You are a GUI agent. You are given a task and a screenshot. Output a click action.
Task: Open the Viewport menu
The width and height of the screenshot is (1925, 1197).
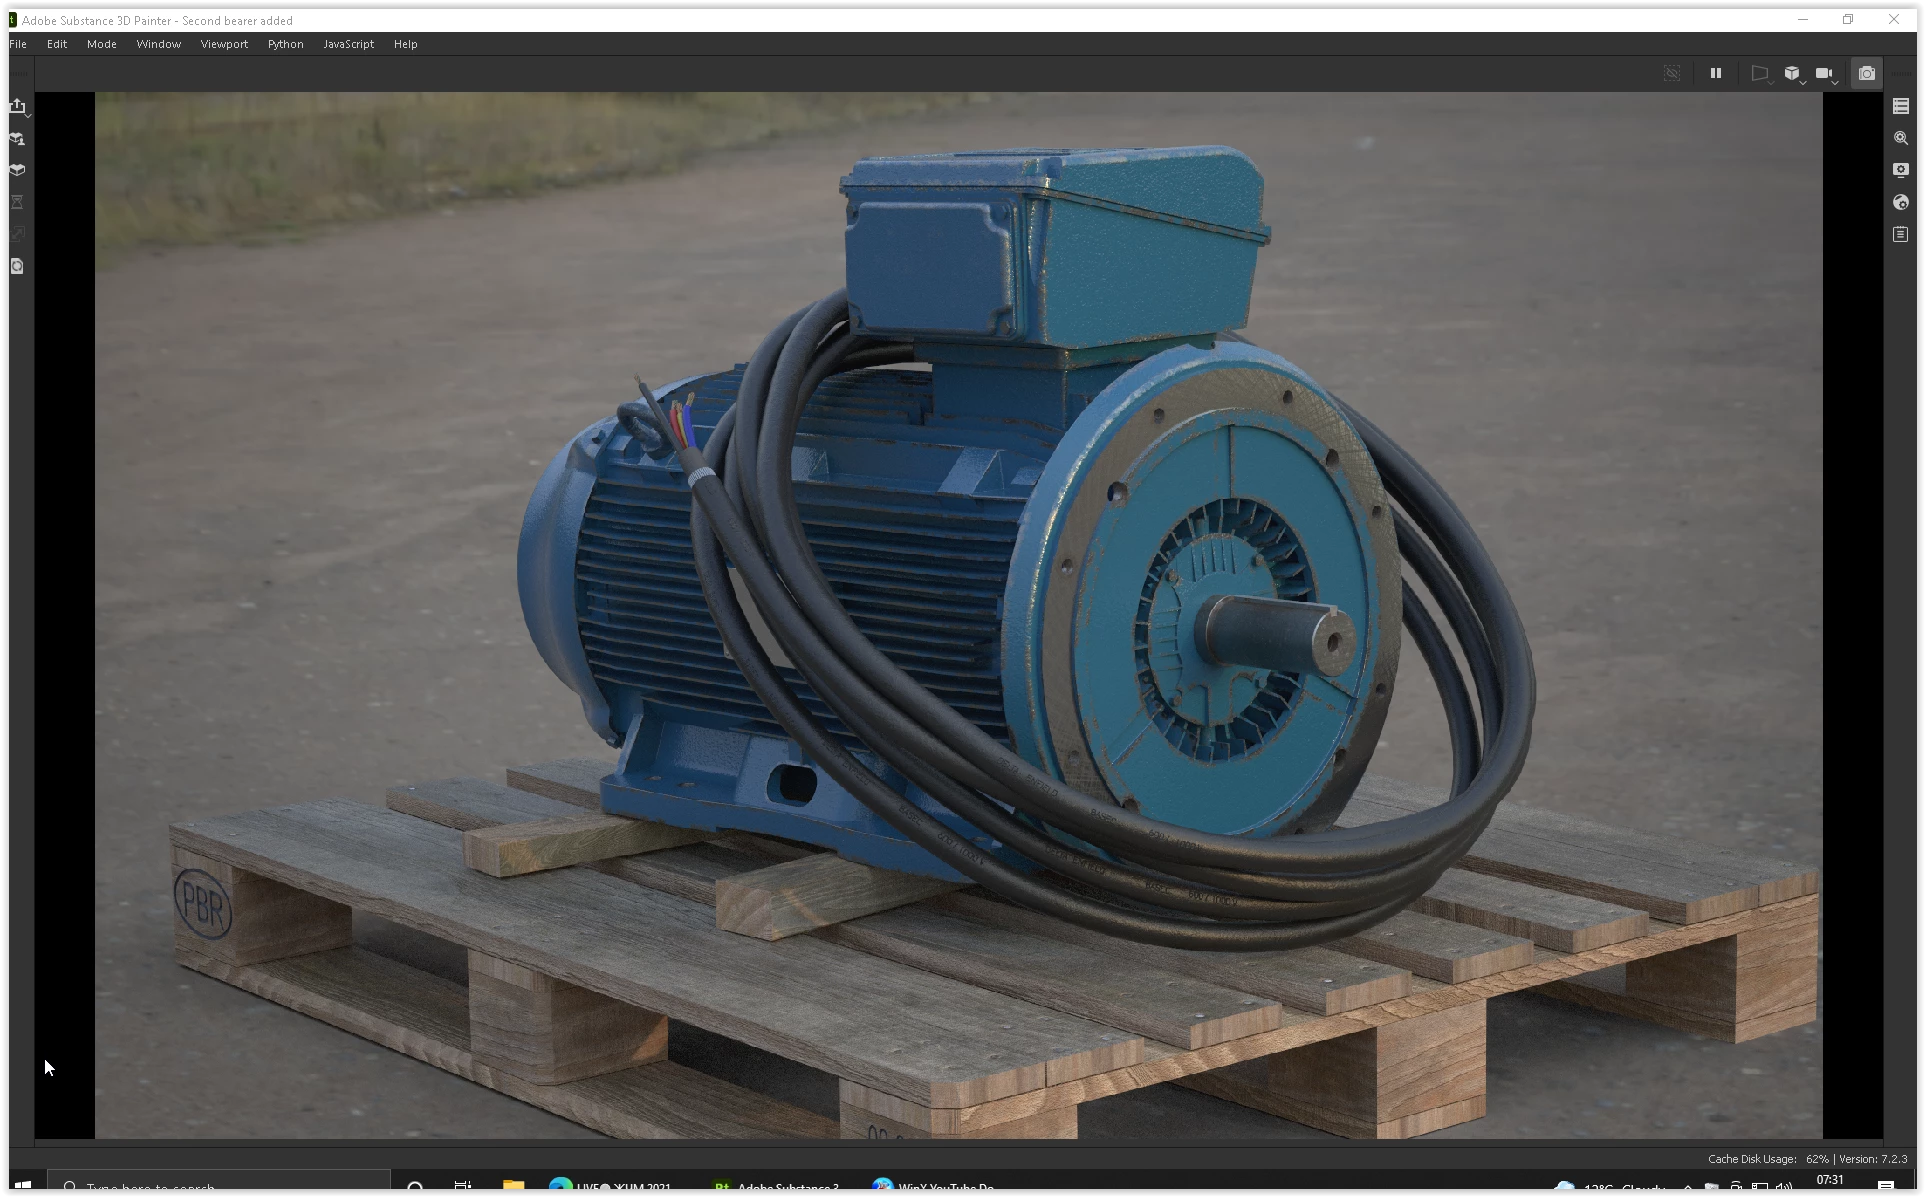point(224,44)
